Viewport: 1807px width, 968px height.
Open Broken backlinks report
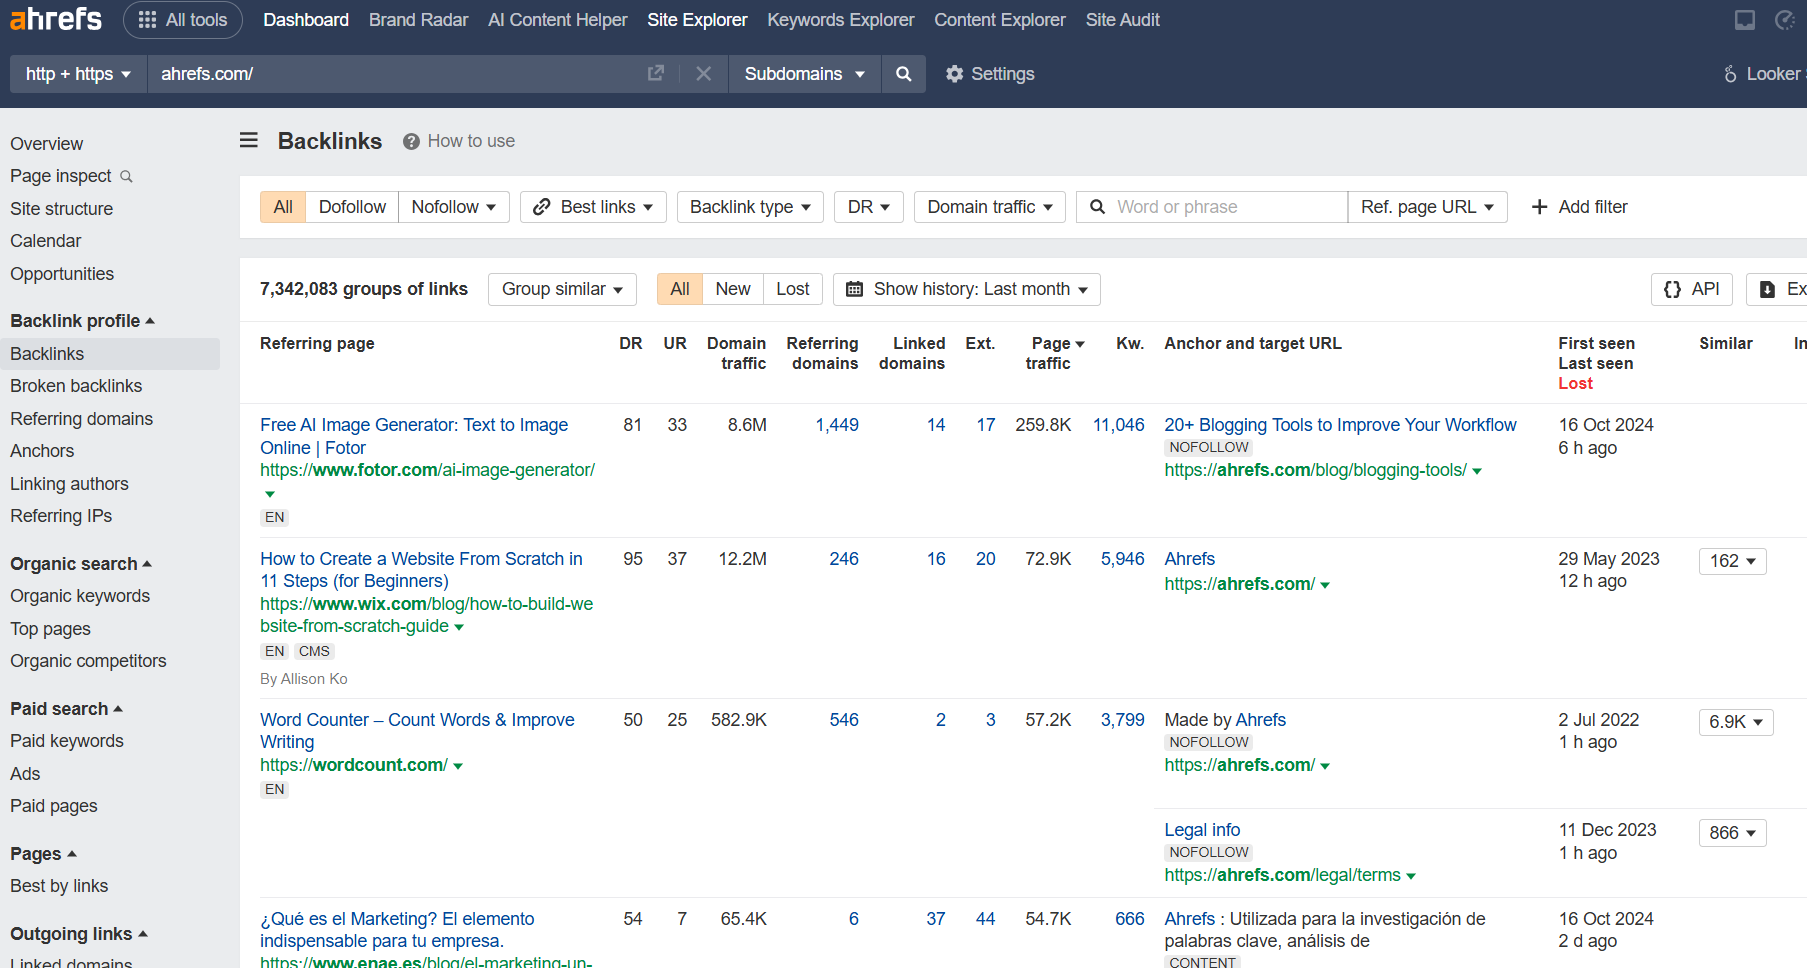click(x=76, y=386)
